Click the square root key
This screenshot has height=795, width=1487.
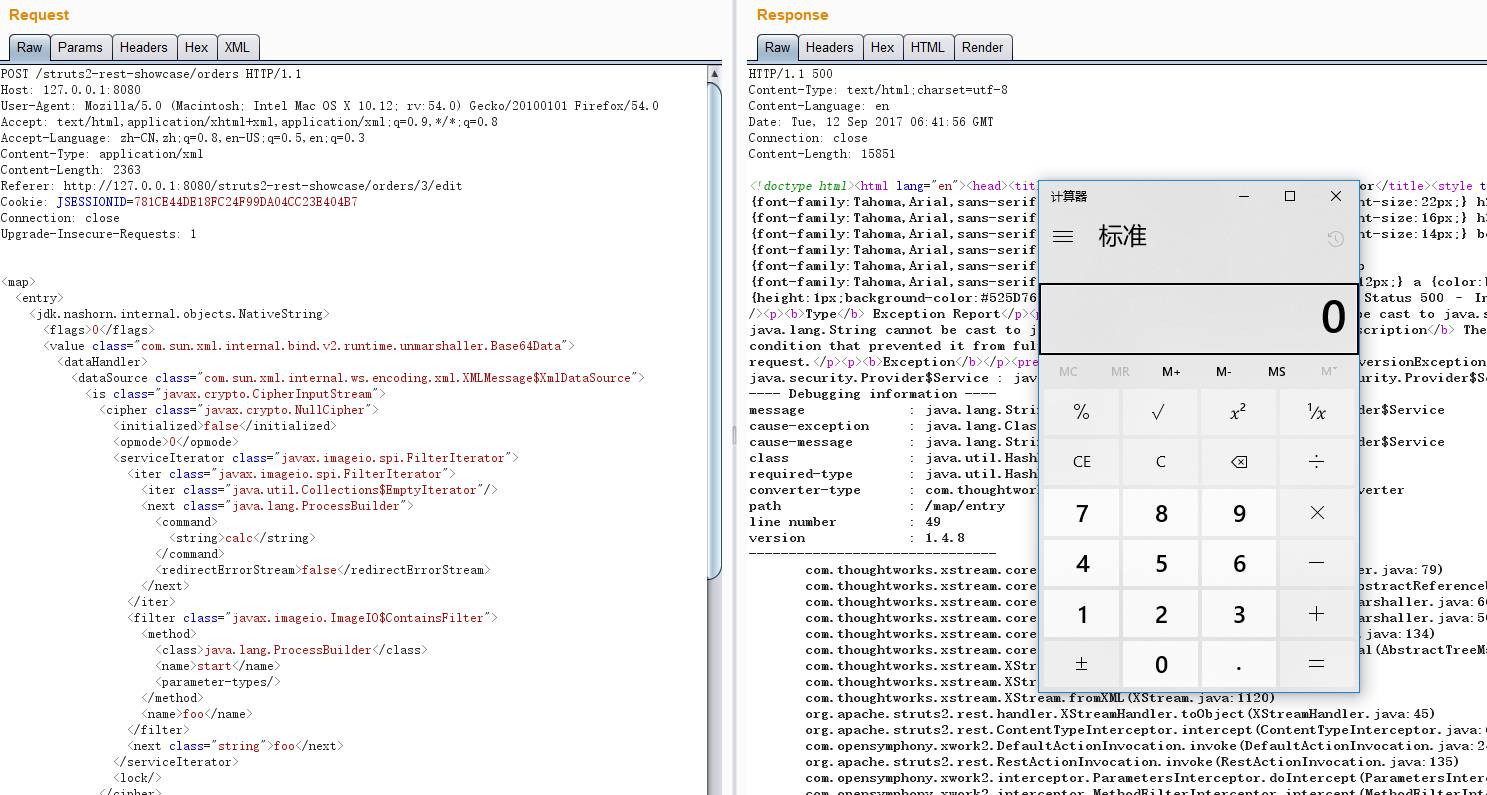point(1159,412)
